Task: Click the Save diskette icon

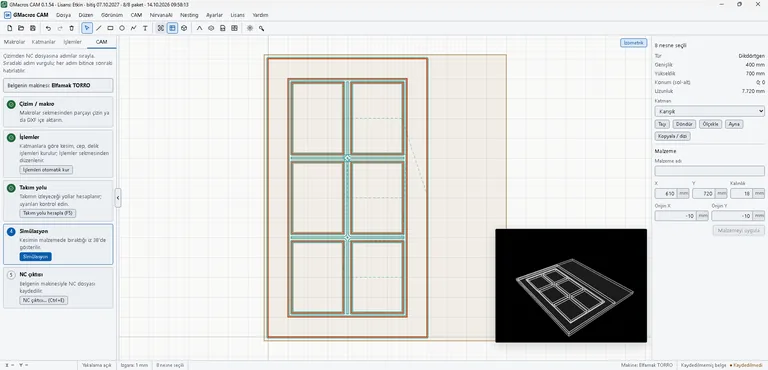Action: [x=33, y=28]
